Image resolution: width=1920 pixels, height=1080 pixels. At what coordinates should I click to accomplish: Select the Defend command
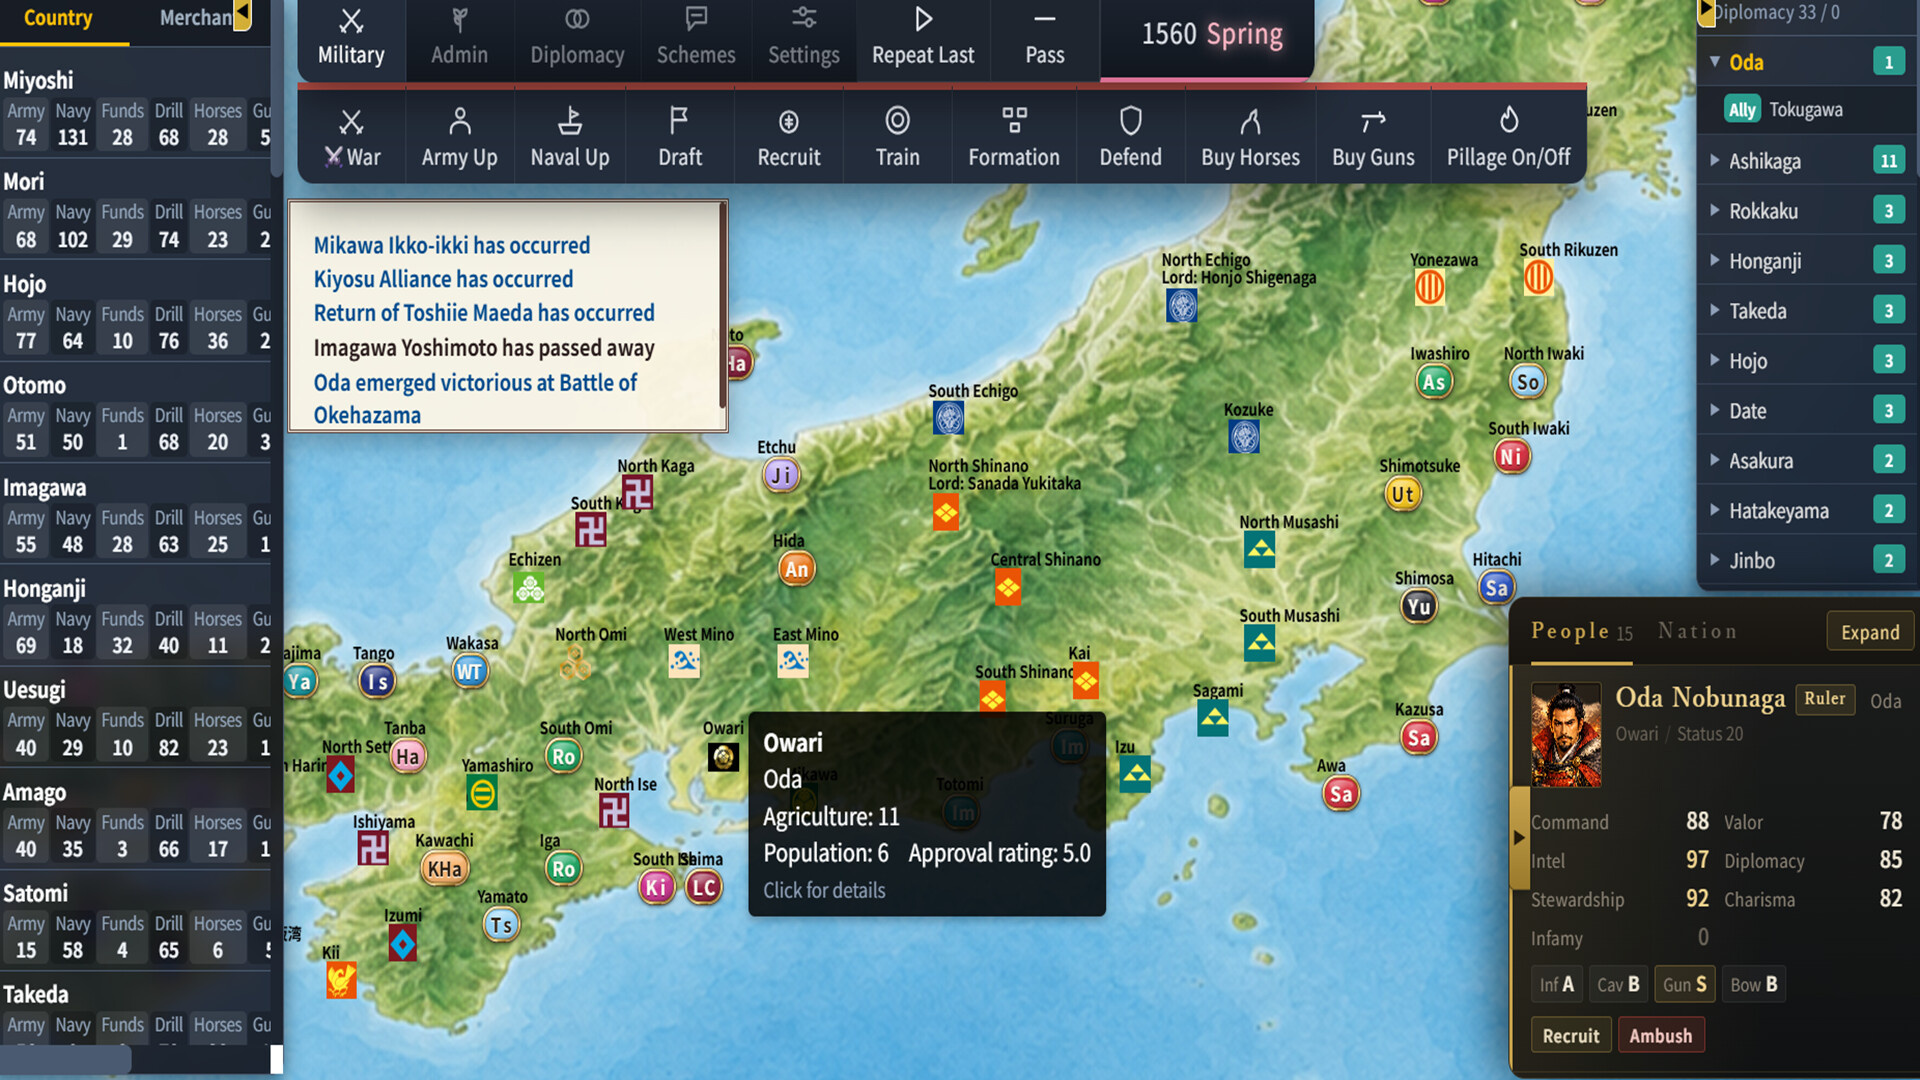[1131, 137]
